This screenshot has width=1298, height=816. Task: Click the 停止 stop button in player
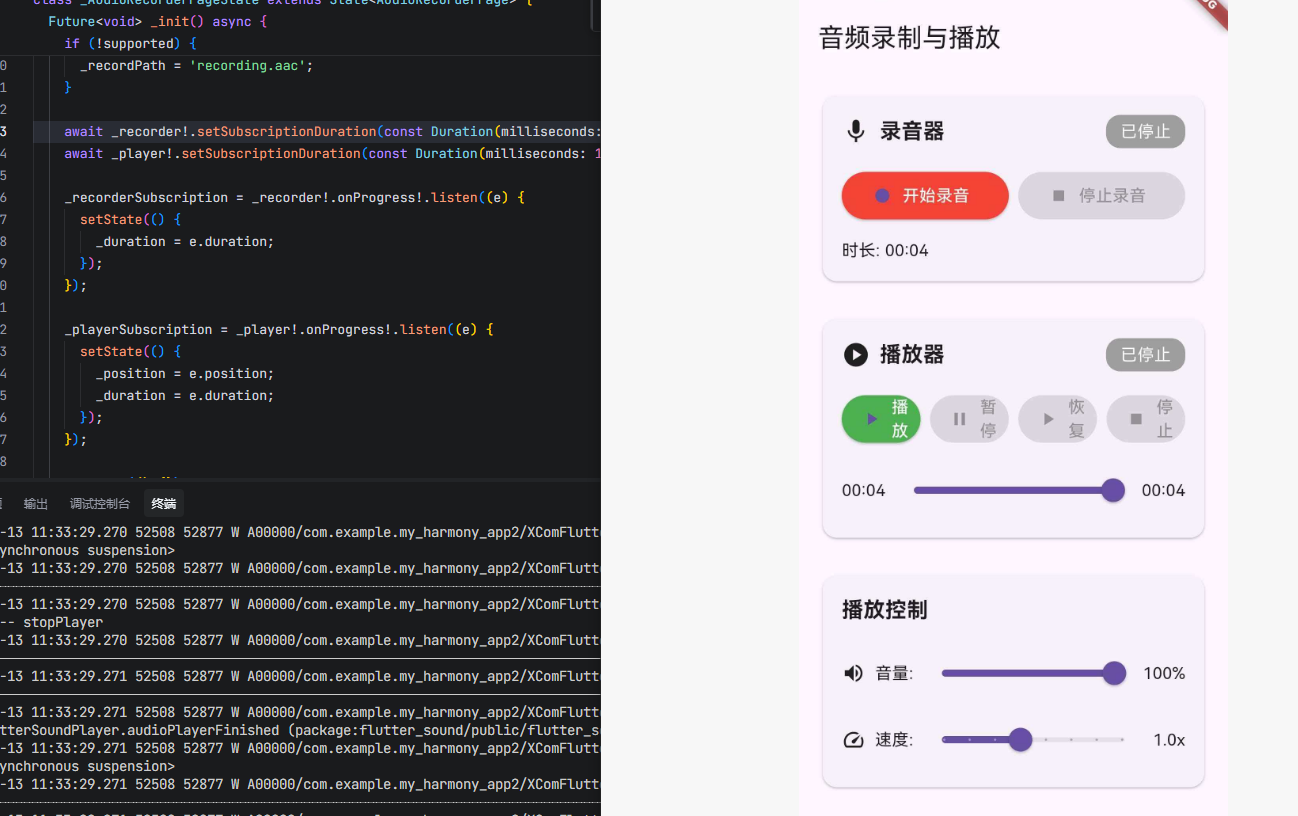tap(1145, 419)
